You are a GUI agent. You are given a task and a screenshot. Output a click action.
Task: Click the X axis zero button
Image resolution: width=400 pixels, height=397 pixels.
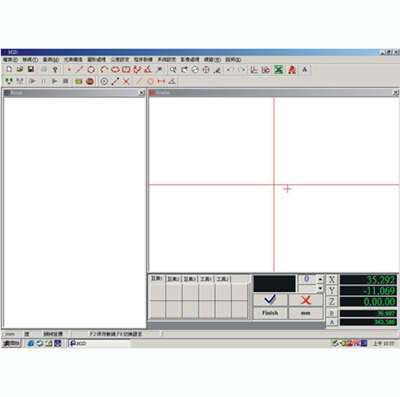point(332,279)
